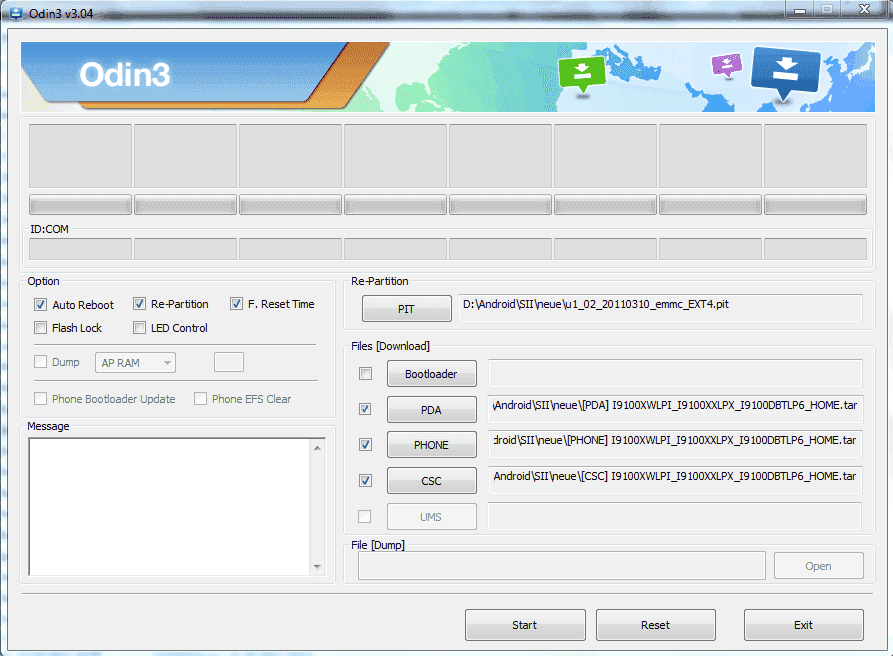Uncheck the PHONE file checkbox

(366, 445)
